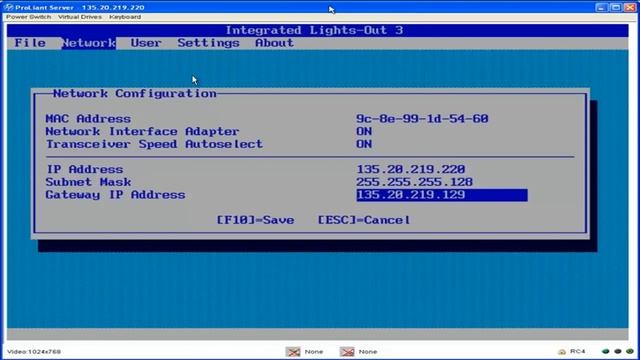Toggle Transceiver Speed Autoselect ON value
This screenshot has width=640, height=360.
[x=364, y=144]
